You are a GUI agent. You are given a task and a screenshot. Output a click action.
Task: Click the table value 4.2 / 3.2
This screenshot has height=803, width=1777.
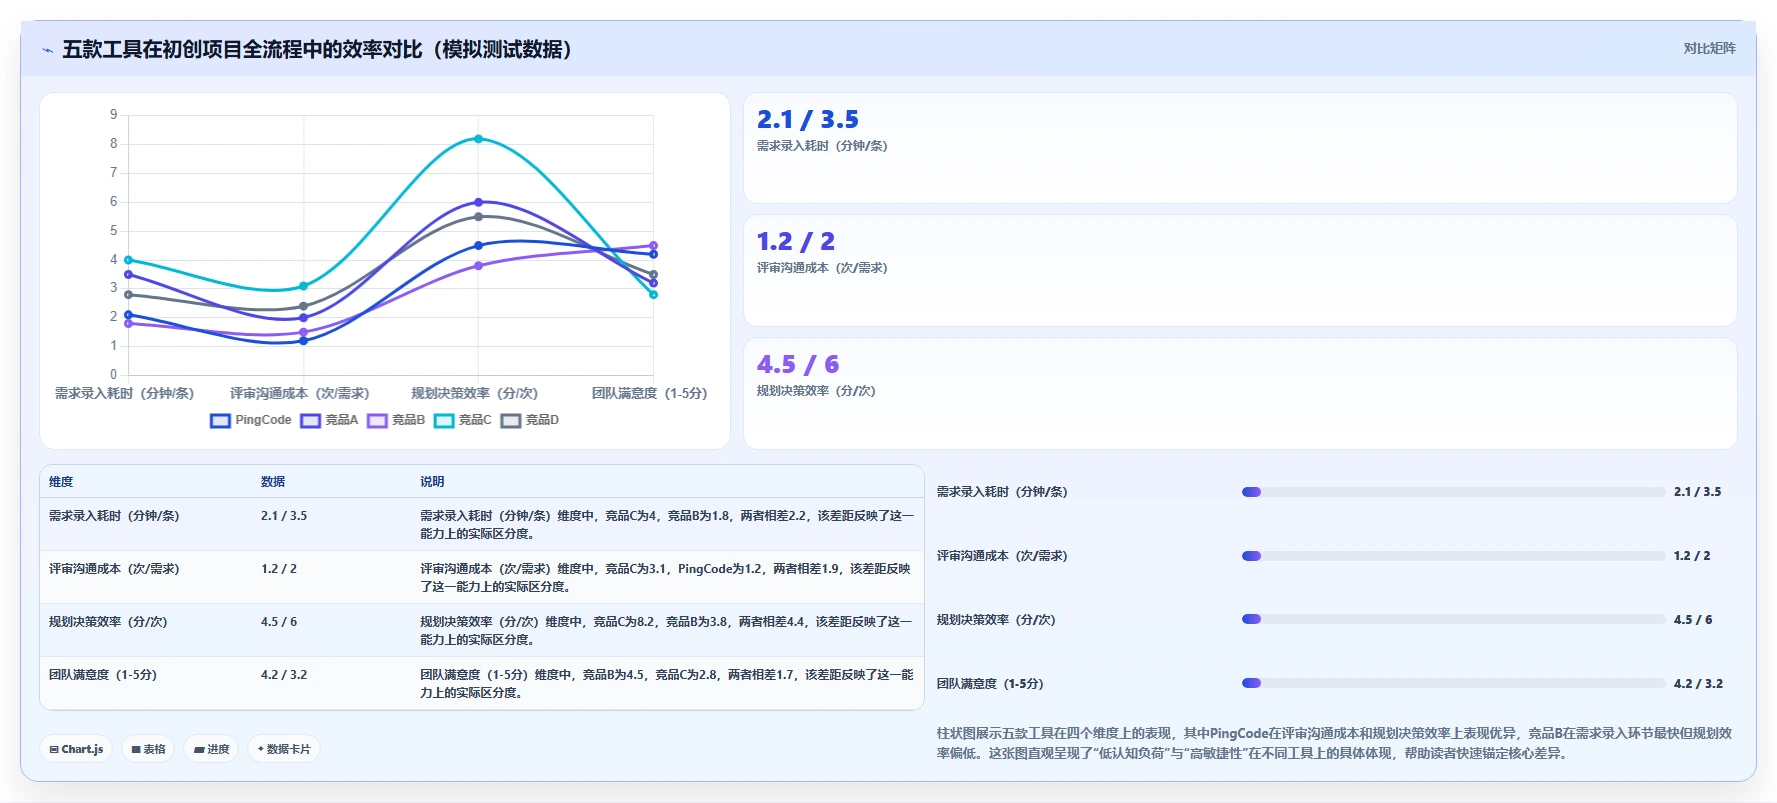point(284,675)
